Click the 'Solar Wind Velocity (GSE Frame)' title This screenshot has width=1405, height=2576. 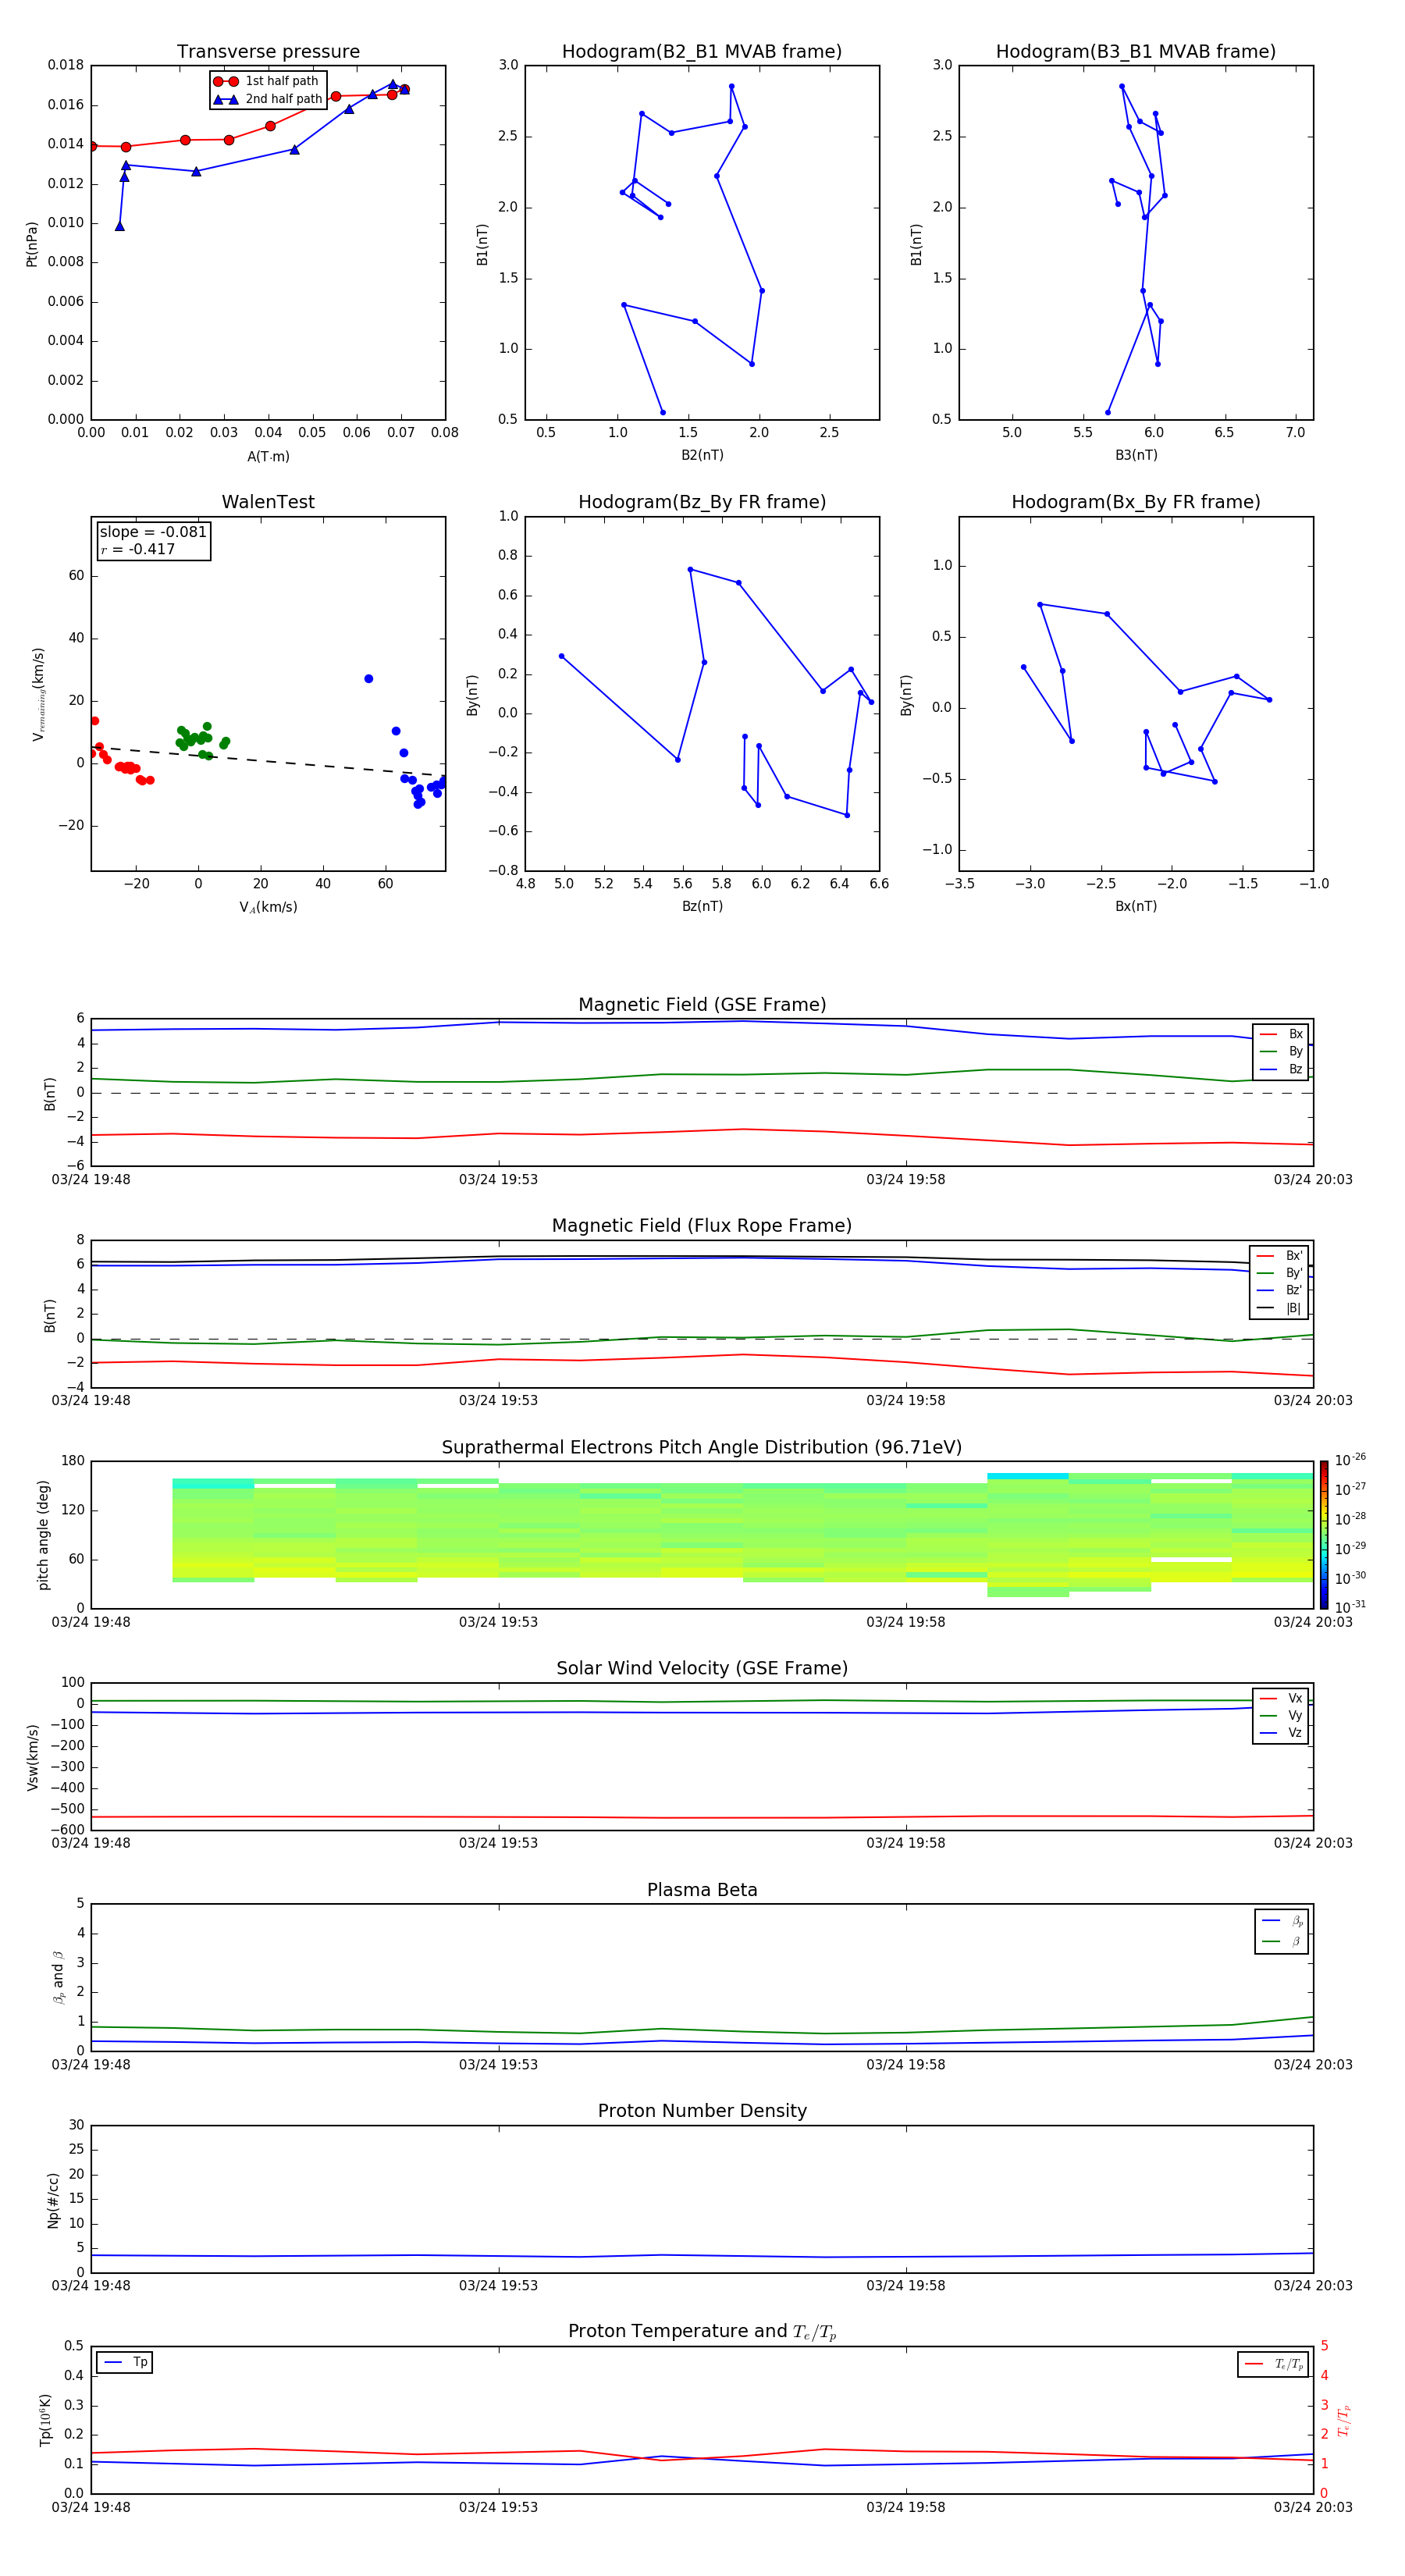[702, 1668]
